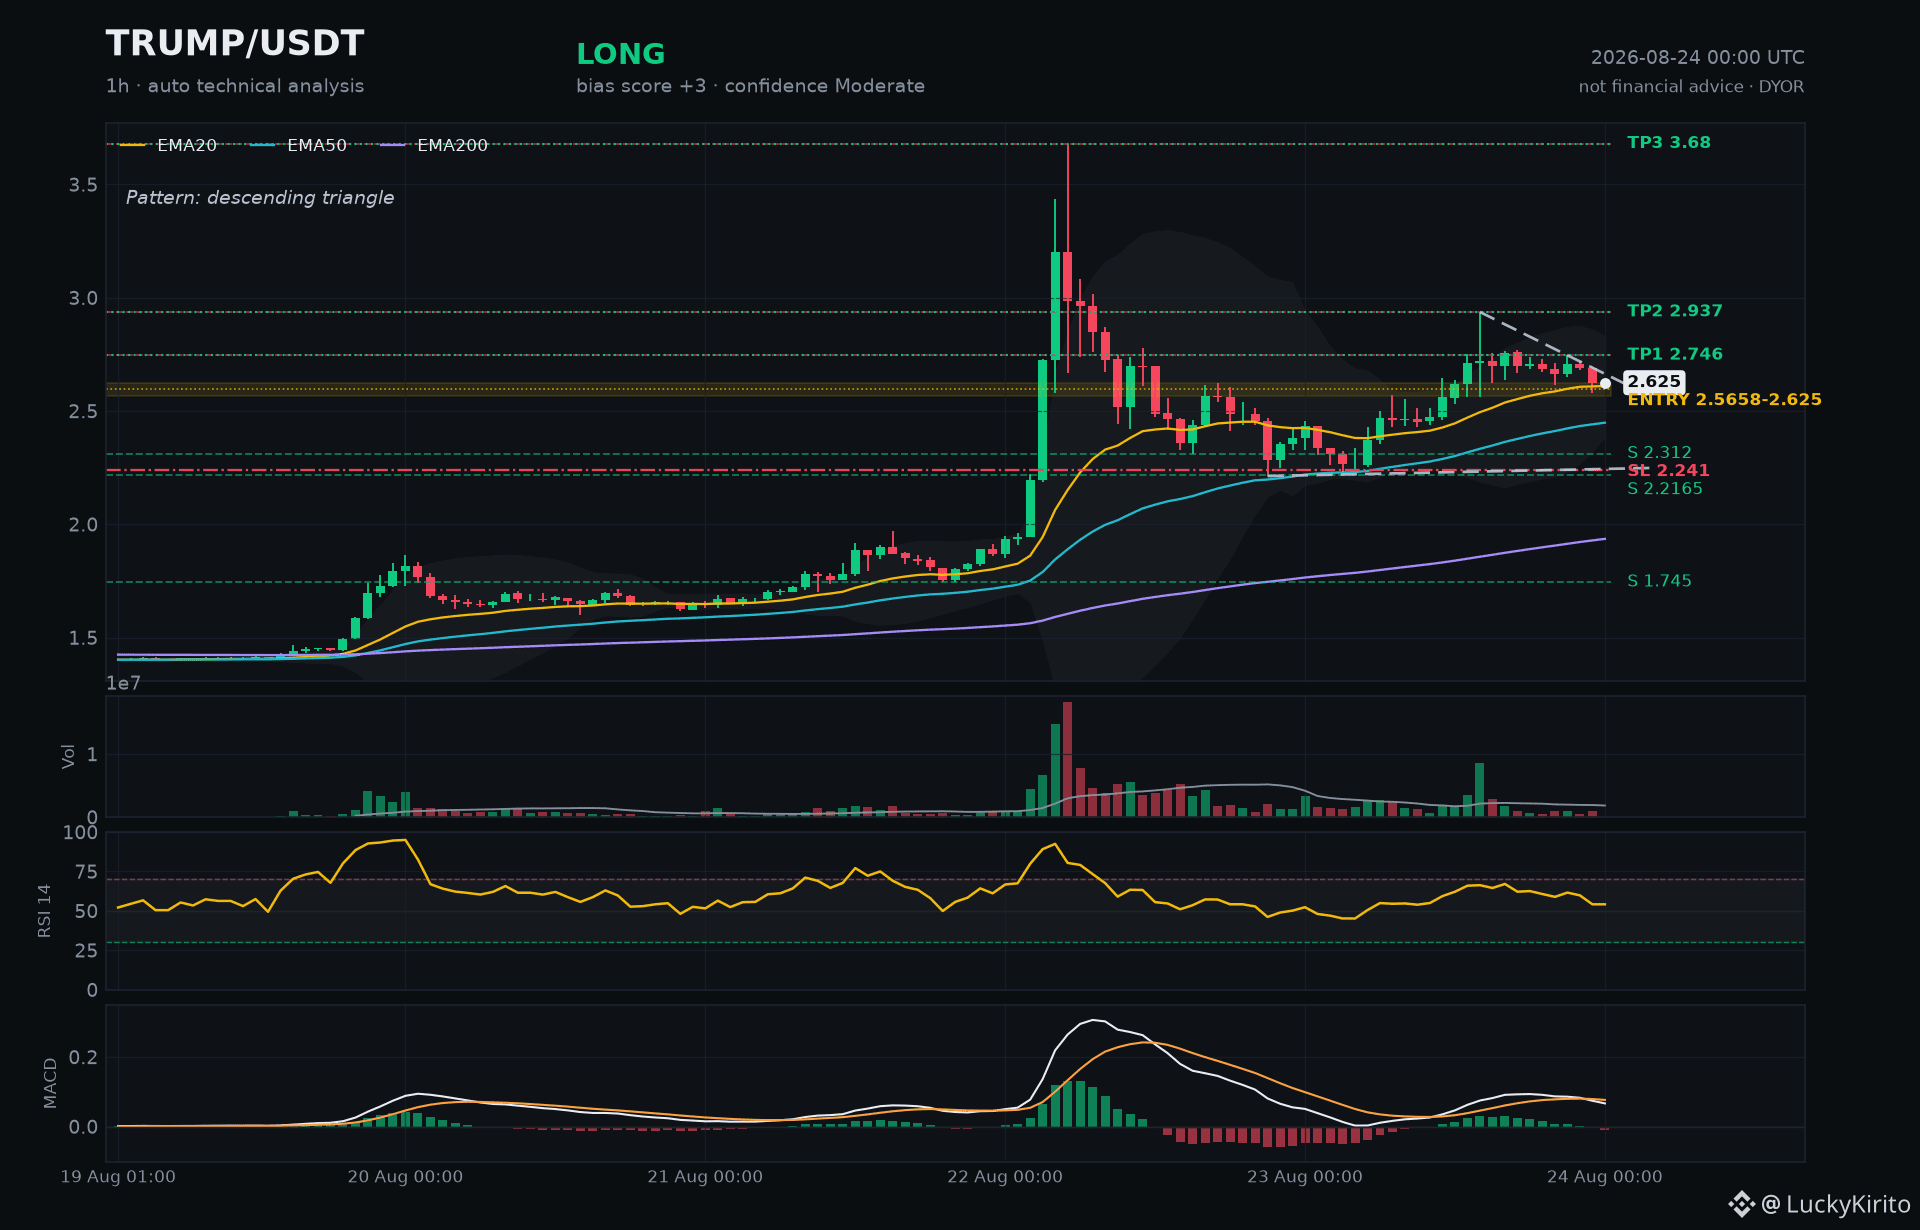Click the RSI 14 panel axis title
The image size is (1920, 1230).
coord(44,911)
